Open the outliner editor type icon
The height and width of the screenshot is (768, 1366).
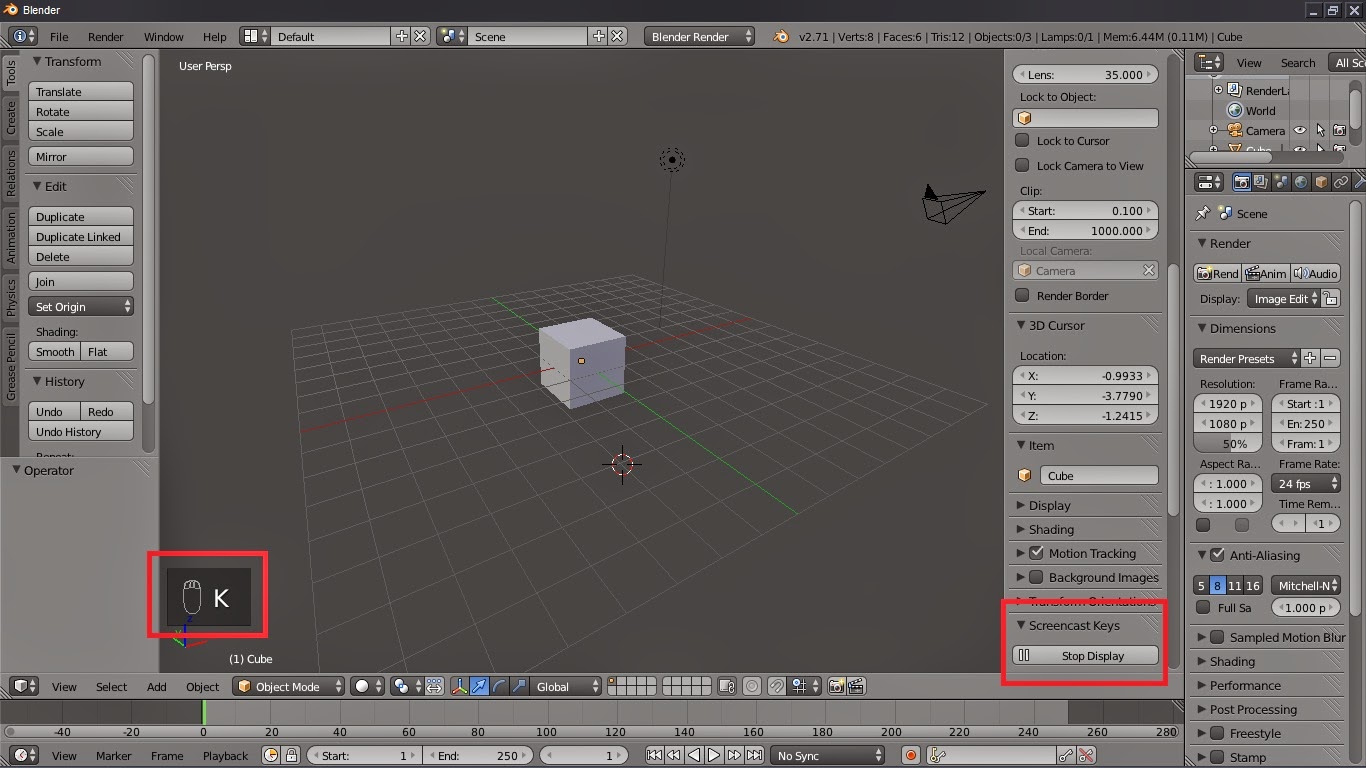1209,62
